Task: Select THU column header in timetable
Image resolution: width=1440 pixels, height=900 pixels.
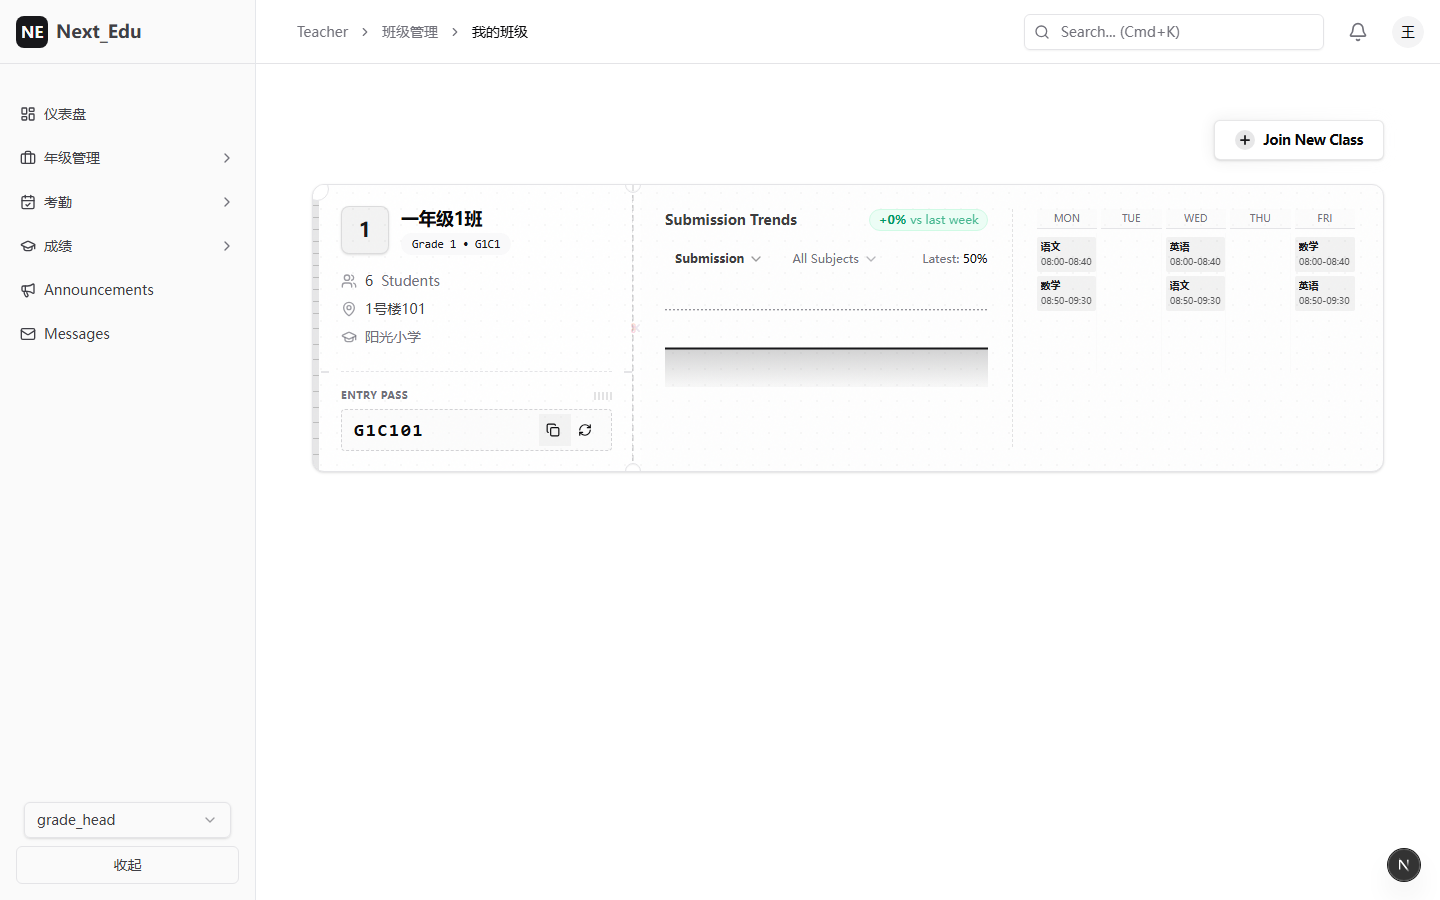Action: 1260,218
